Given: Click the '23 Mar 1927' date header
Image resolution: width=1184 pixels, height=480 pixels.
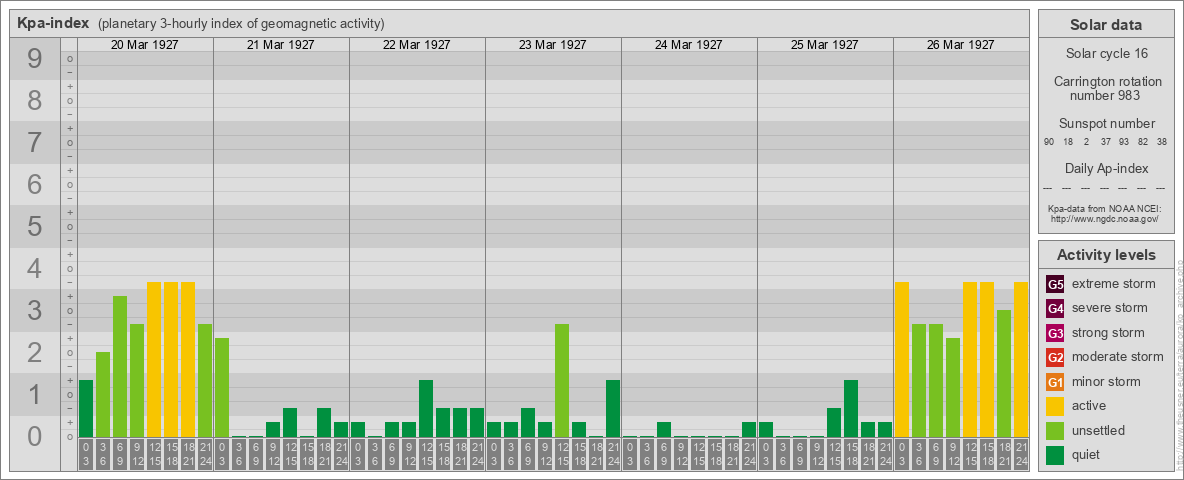Looking at the screenshot, I should 553,45.
